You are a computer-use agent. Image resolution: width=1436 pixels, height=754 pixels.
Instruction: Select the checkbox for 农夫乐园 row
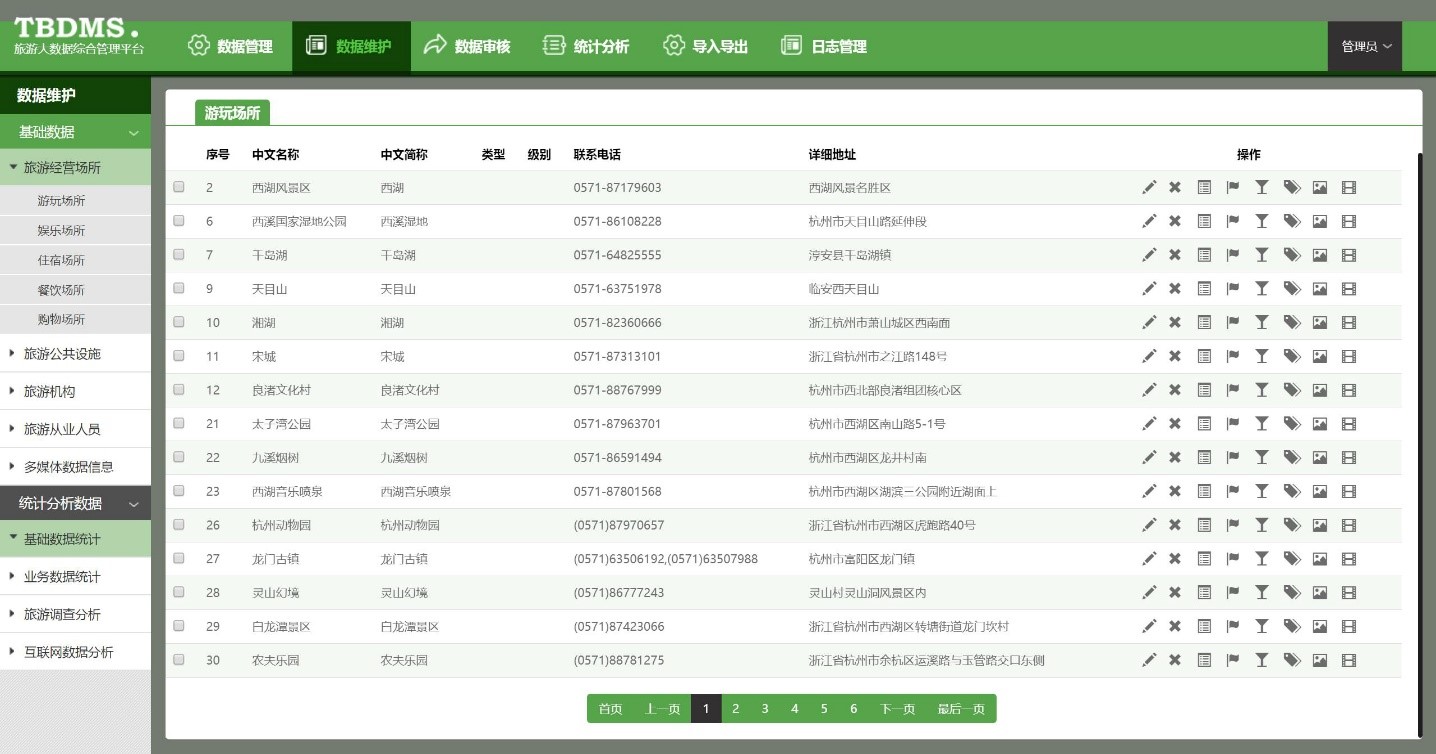click(x=179, y=659)
